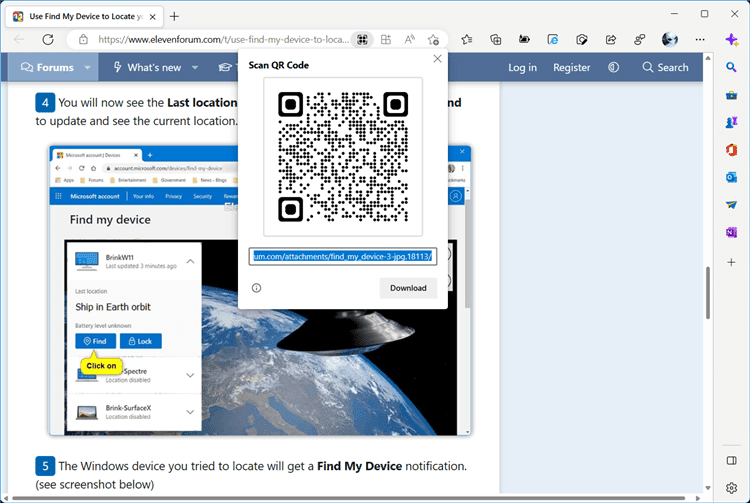
Task: Open the site info lock icon in the address bar
Action: coord(83,39)
